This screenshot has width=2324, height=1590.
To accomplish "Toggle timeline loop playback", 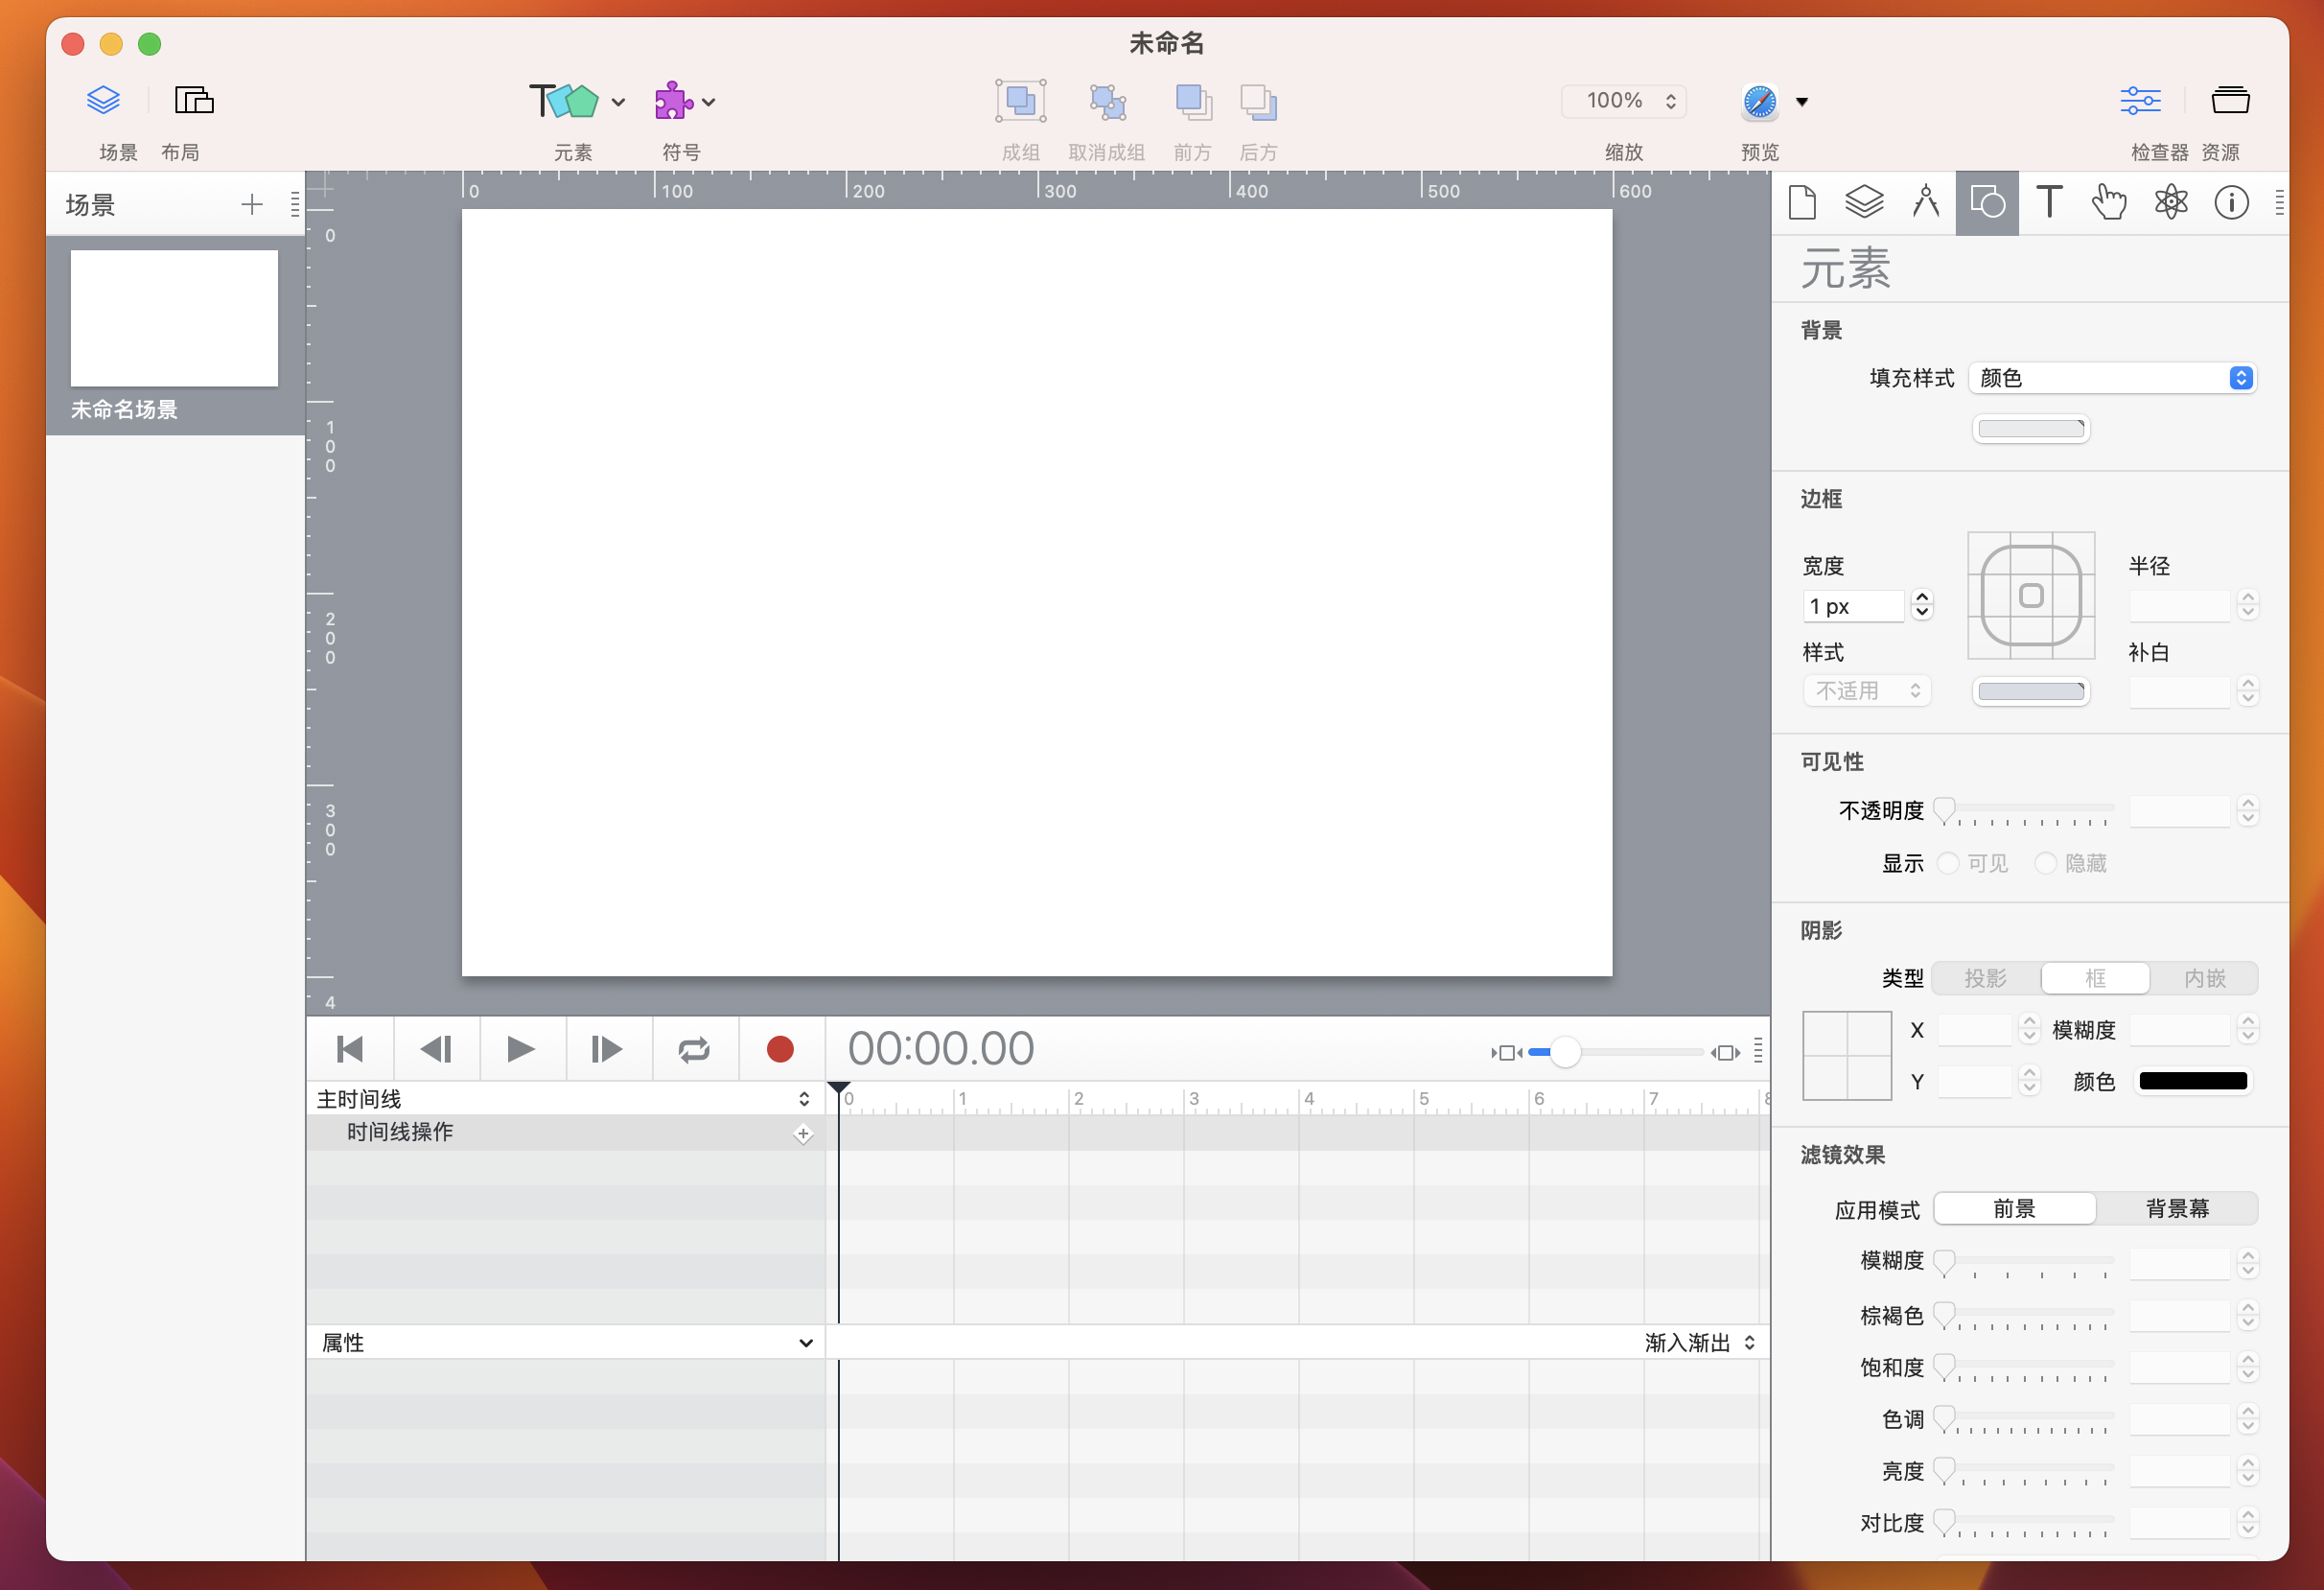I will [694, 1049].
